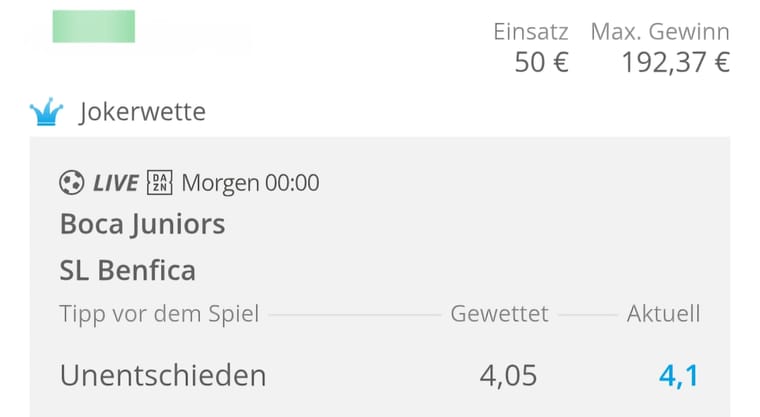The height and width of the screenshot is (417, 760).
Task: Click the Einsatz label
Action: click(x=531, y=32)
